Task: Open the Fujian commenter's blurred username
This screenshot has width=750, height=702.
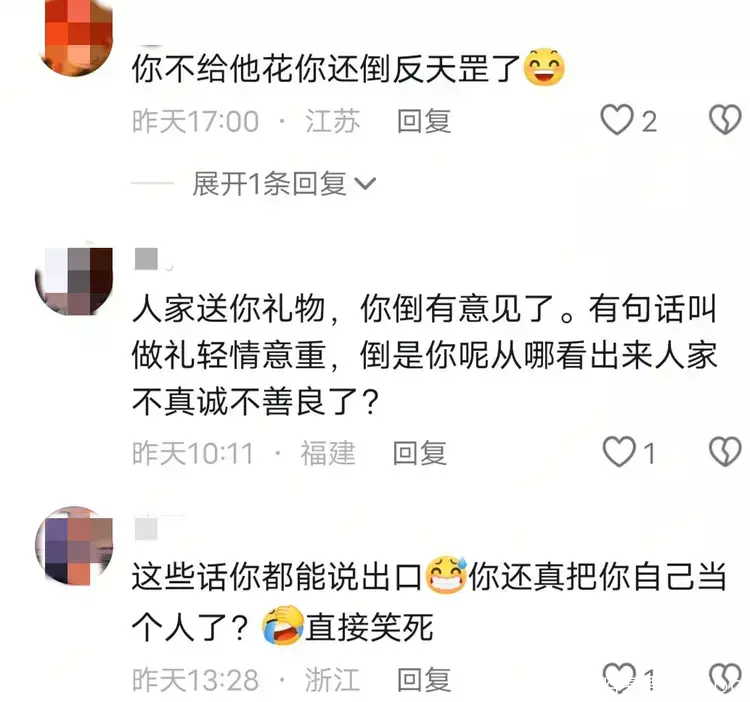Action: (x=146, y=259)
